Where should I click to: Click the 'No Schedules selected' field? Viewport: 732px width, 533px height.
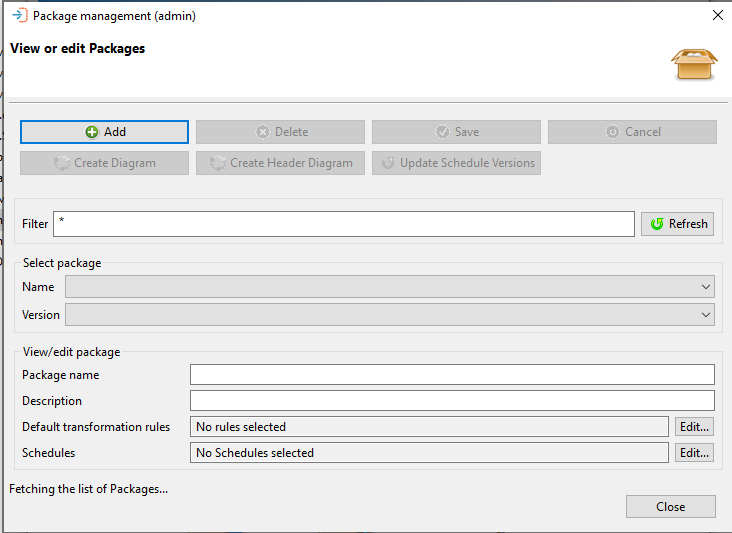[429, 453]
